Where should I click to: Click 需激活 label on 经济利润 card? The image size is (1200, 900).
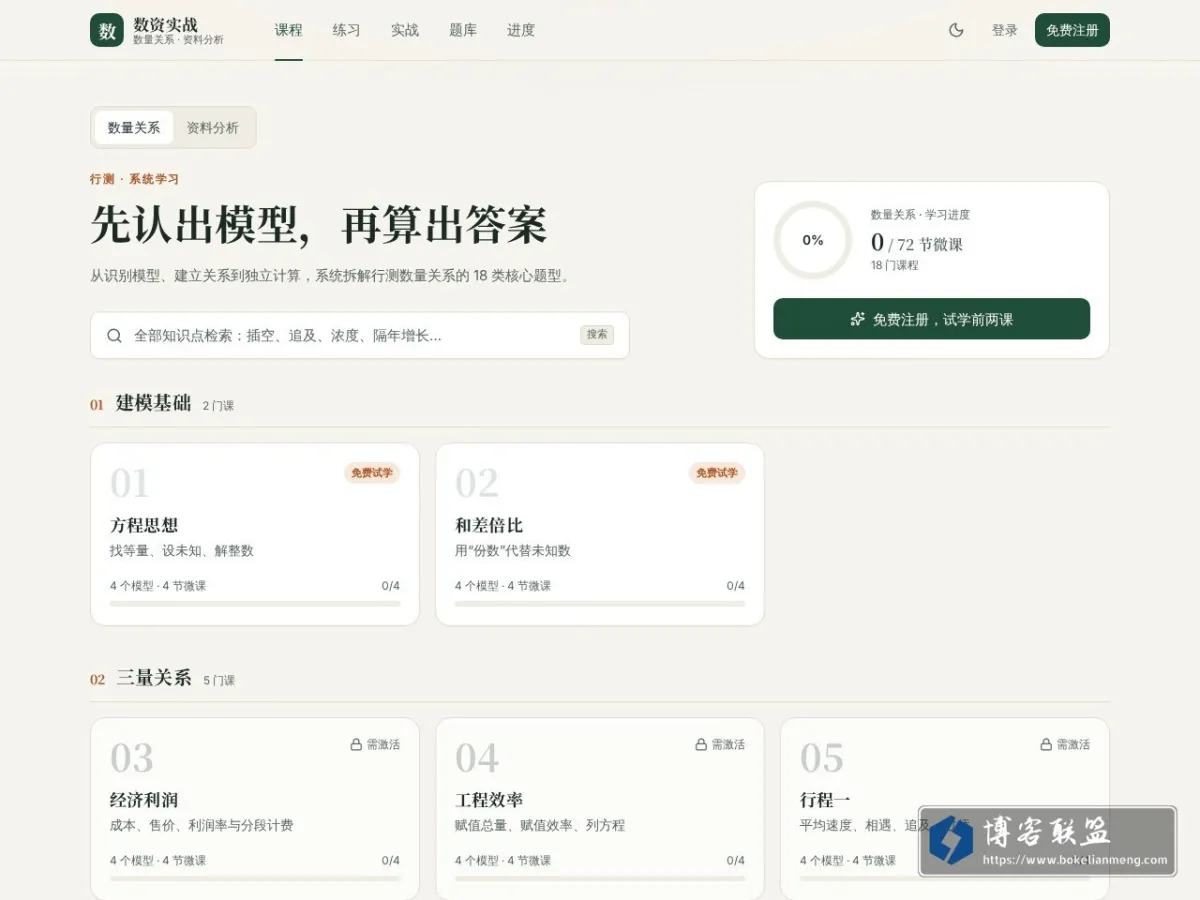[383, 745]
